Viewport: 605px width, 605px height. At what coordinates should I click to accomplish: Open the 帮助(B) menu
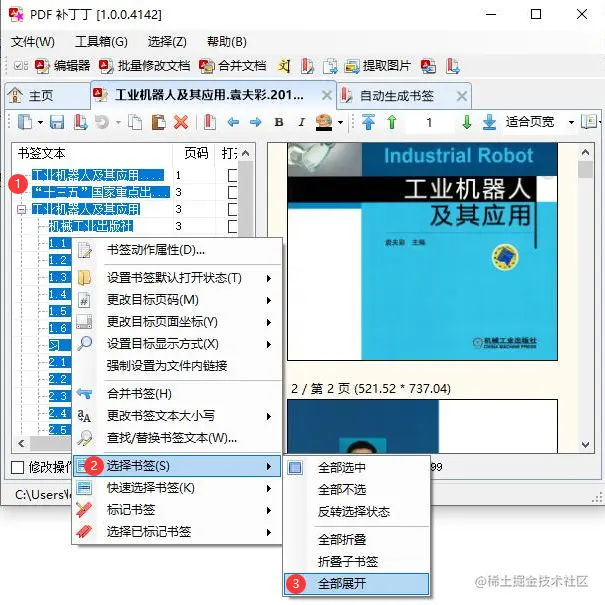[227, 42]
